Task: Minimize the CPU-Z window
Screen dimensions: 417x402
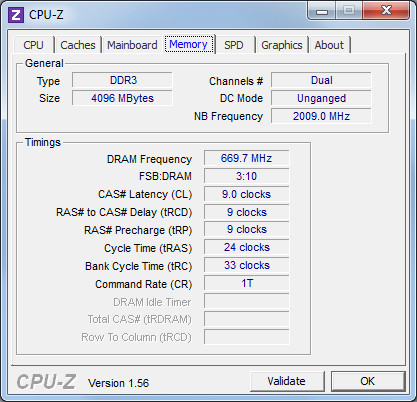Action: click(322, 11)
